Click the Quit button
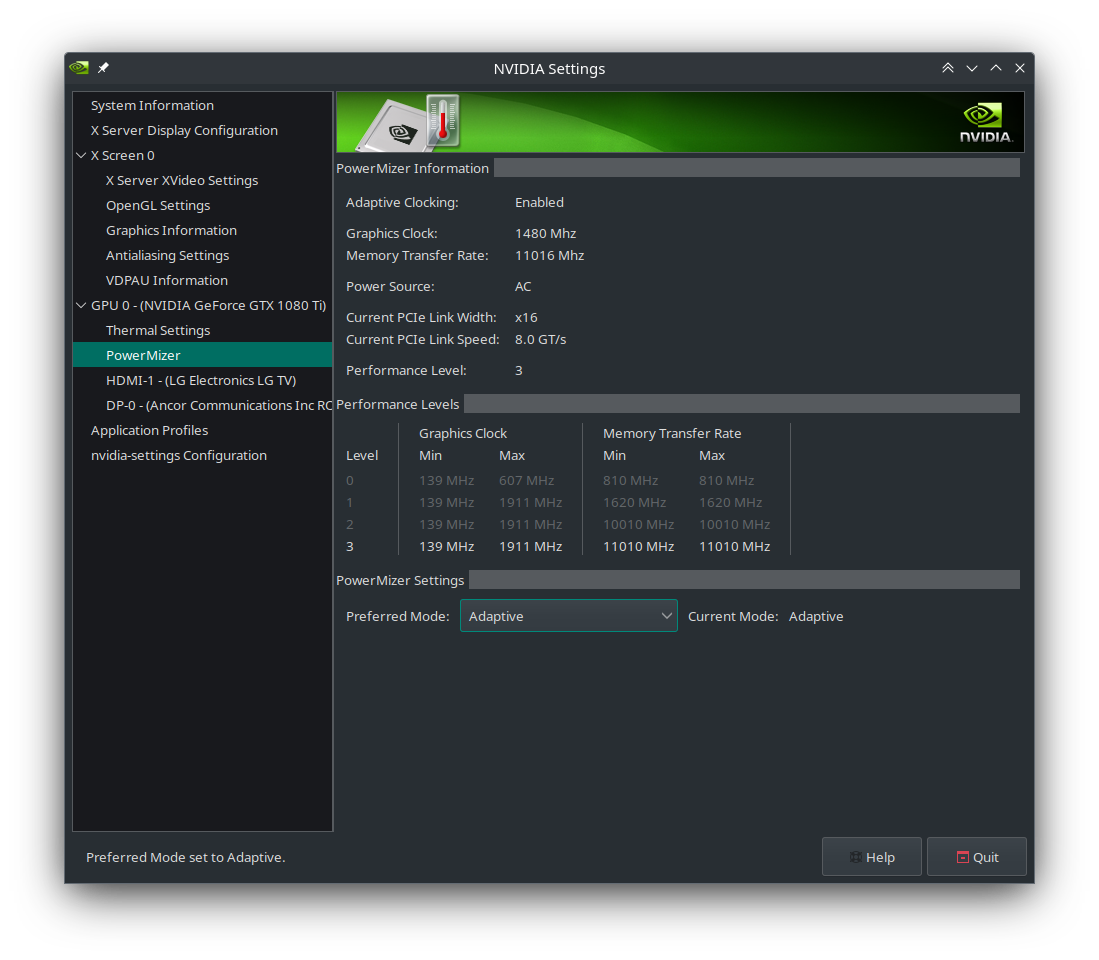The image size is (1099, 960). [x=977, y=857]
